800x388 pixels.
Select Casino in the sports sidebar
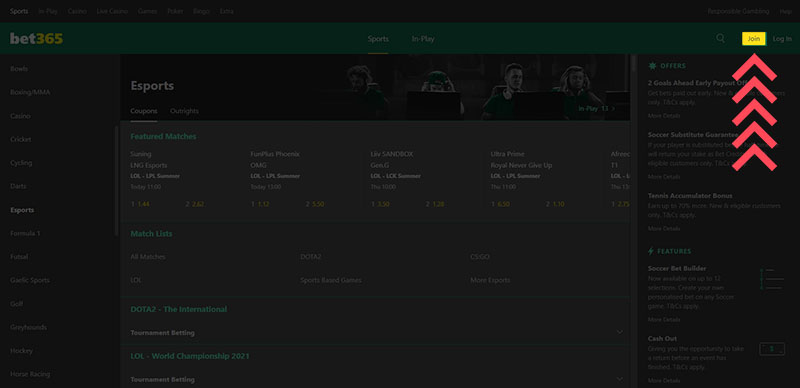(20, 116)
